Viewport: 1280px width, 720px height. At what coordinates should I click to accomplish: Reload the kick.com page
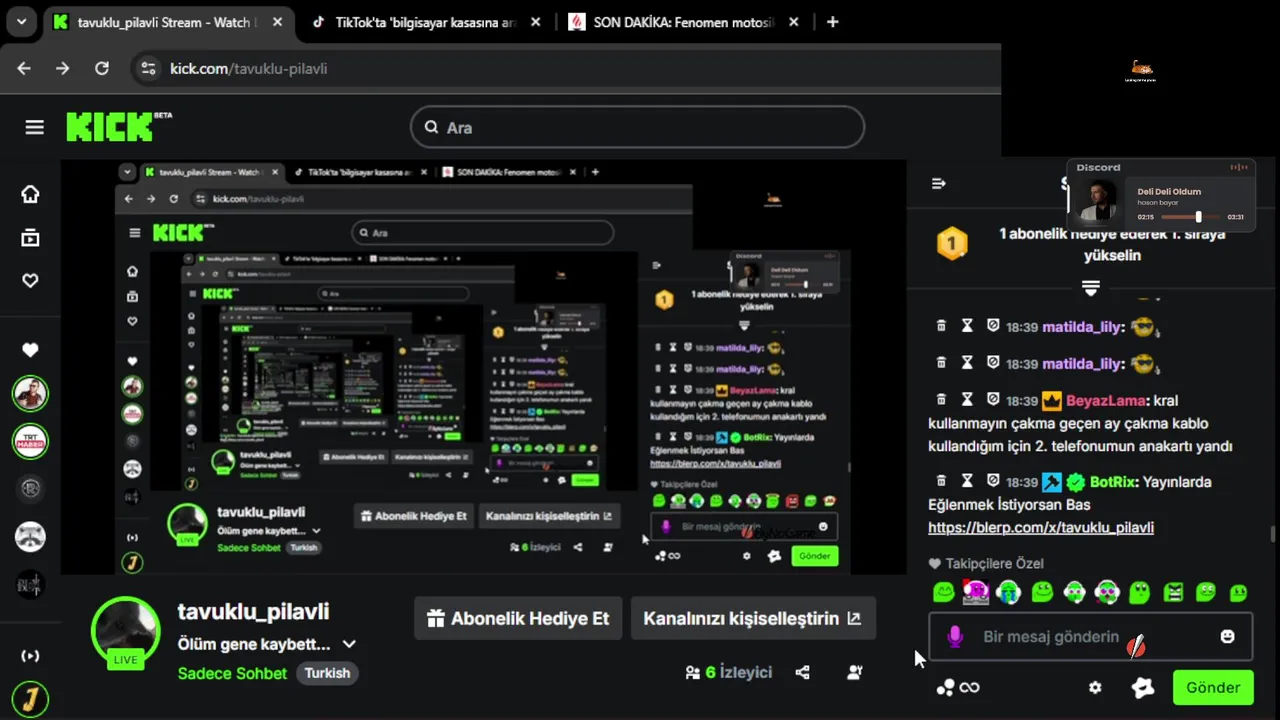[x=101, y=68]
